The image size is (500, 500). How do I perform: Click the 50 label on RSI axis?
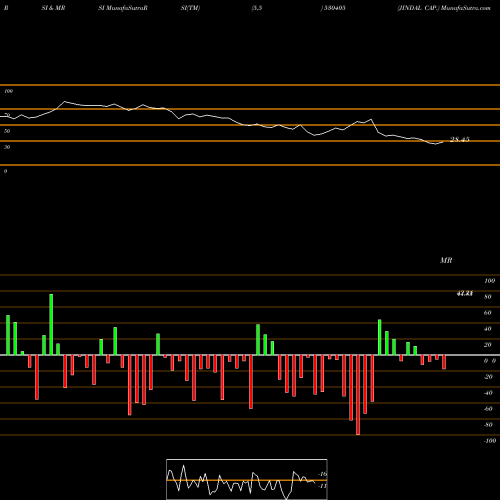pos(7,131)
